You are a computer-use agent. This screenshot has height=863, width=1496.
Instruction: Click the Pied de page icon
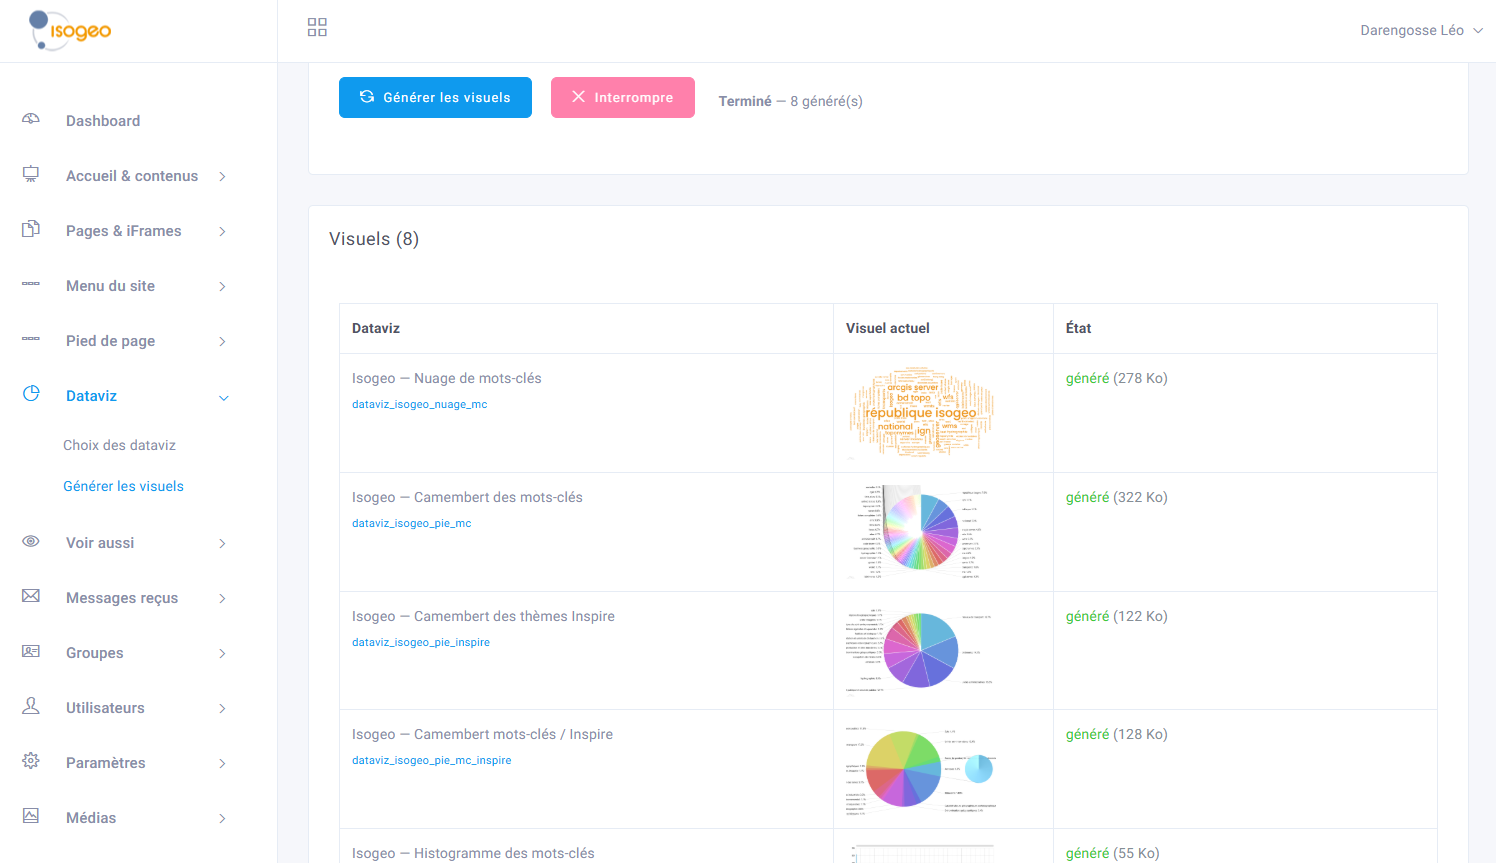[x=31, y=339]
